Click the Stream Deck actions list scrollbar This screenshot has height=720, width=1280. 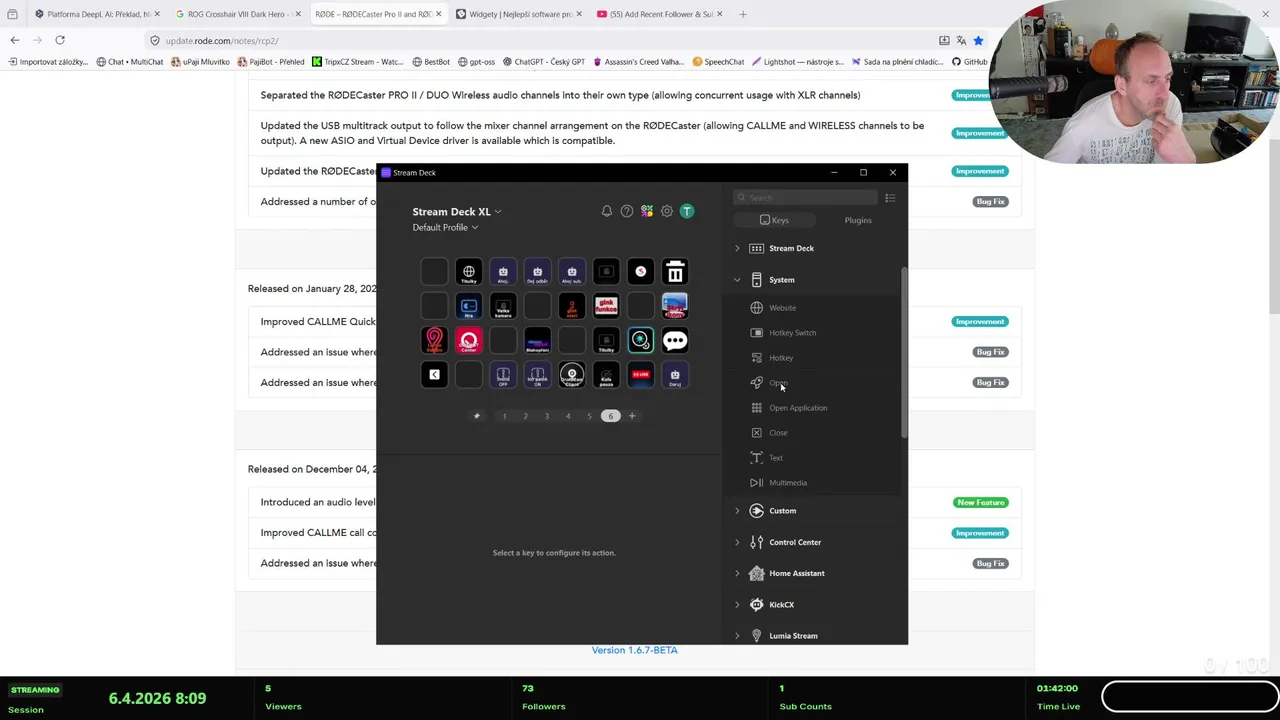(x=904, y=352)
